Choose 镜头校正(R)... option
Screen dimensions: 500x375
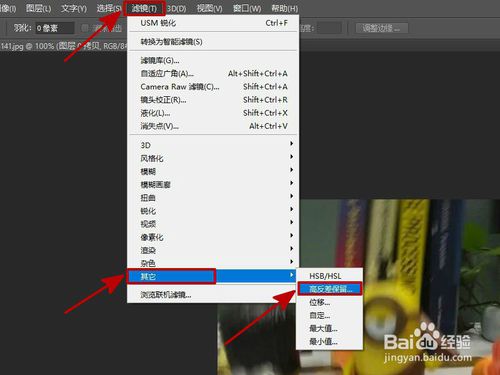point(213,100)
